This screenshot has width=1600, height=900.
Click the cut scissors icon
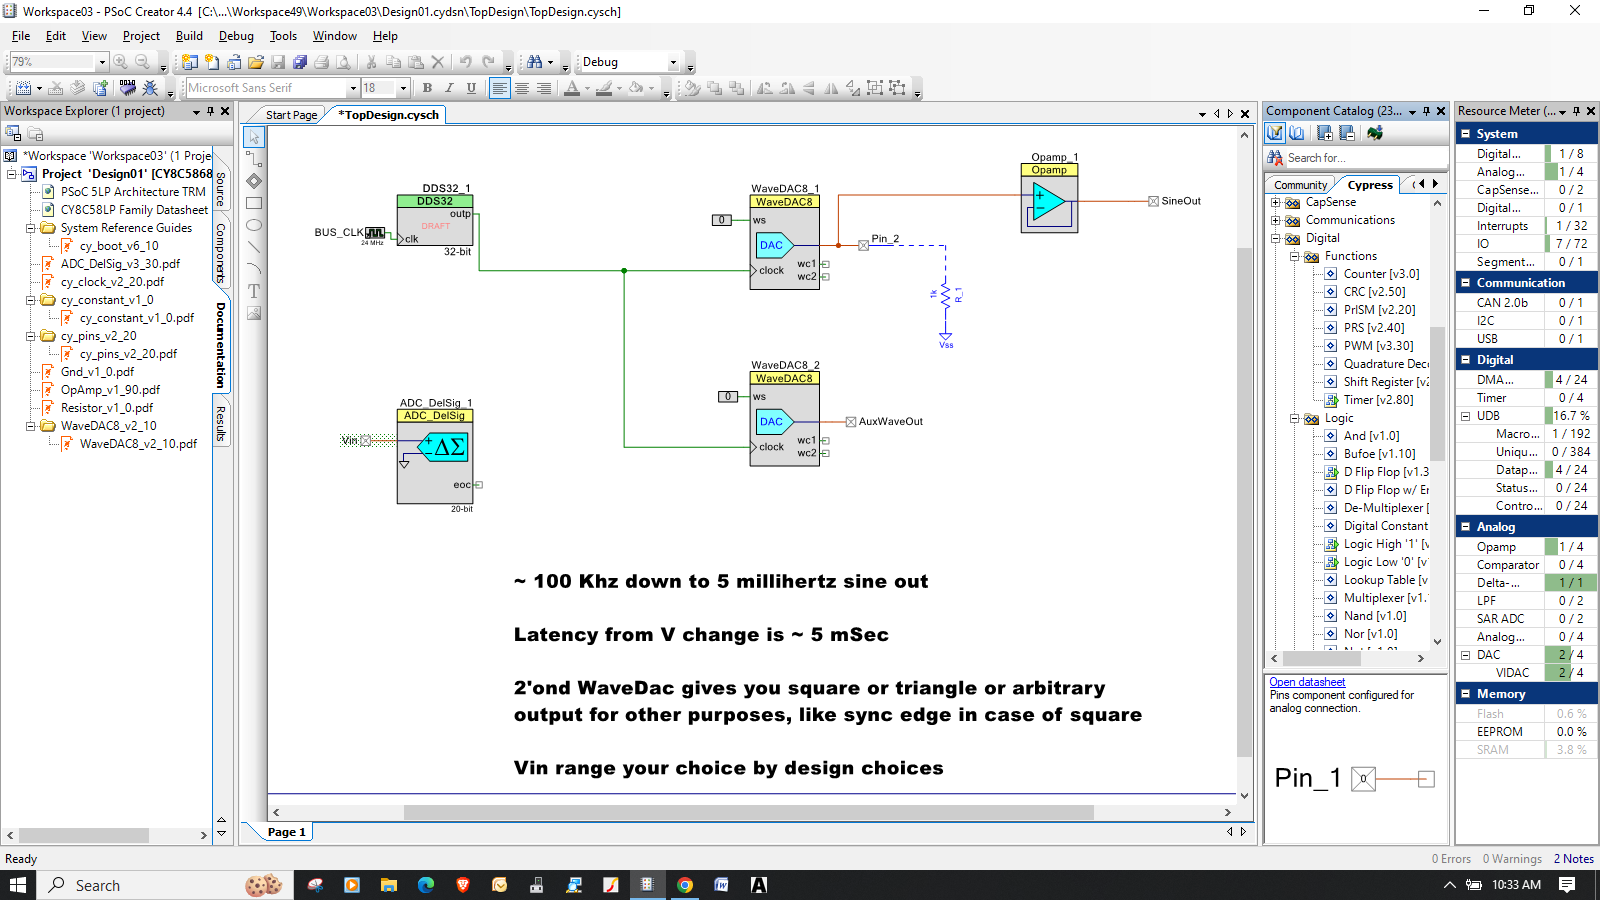coord(372,62)
